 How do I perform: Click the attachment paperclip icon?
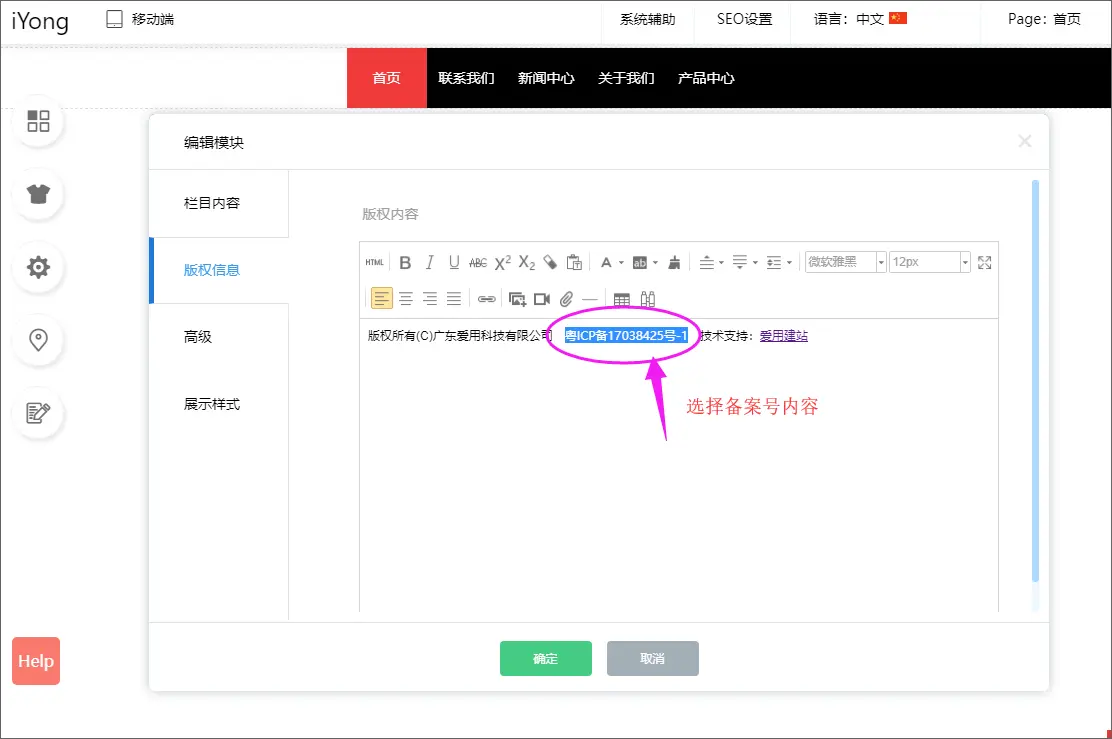(x=566, y=298)
